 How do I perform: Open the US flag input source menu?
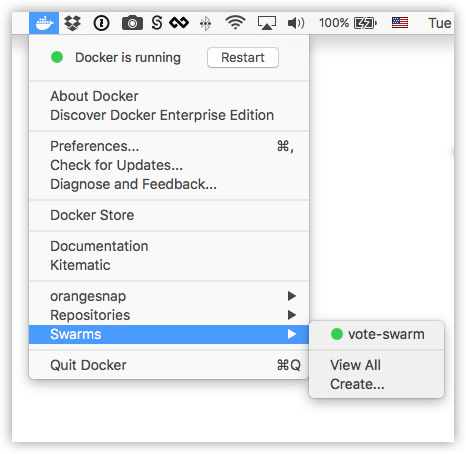click(400, 23)
